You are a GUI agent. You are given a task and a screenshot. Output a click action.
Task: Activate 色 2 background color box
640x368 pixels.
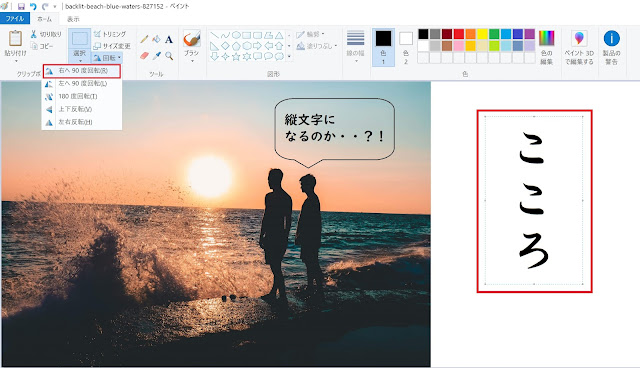pos(406,47)
